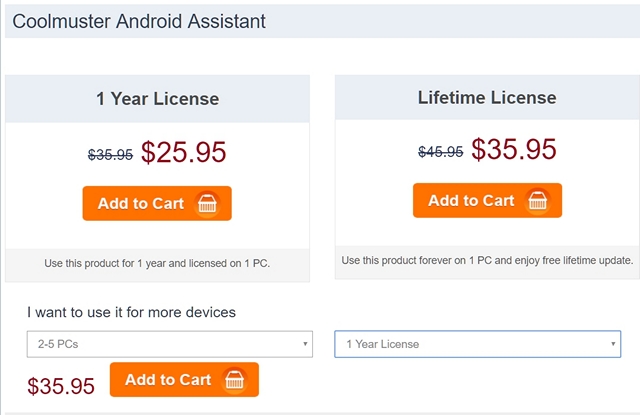
Task: Click the basket icon under 1 Year License
Action: 208,204
